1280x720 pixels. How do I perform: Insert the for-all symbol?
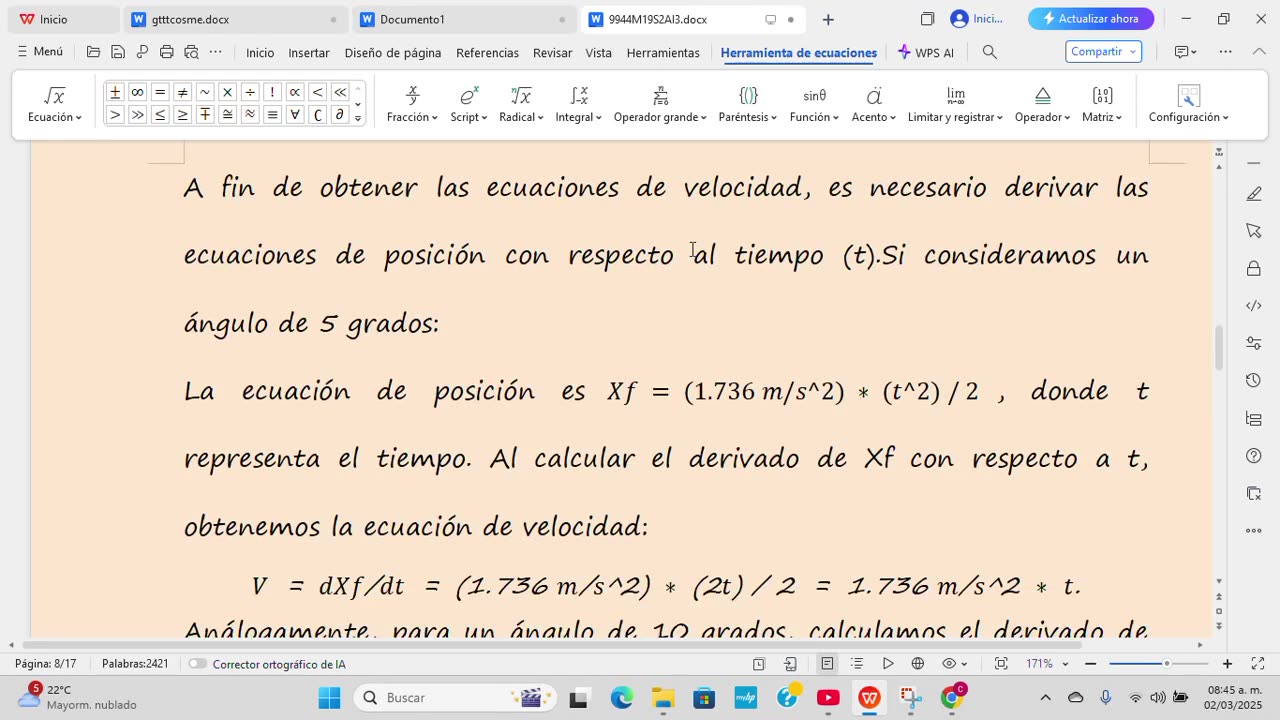click(295, 115)
